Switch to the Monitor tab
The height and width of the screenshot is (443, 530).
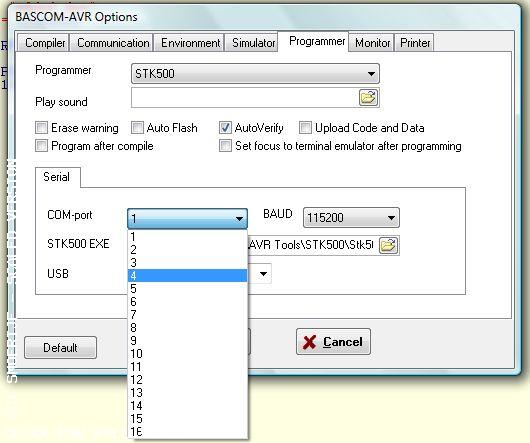372,43
